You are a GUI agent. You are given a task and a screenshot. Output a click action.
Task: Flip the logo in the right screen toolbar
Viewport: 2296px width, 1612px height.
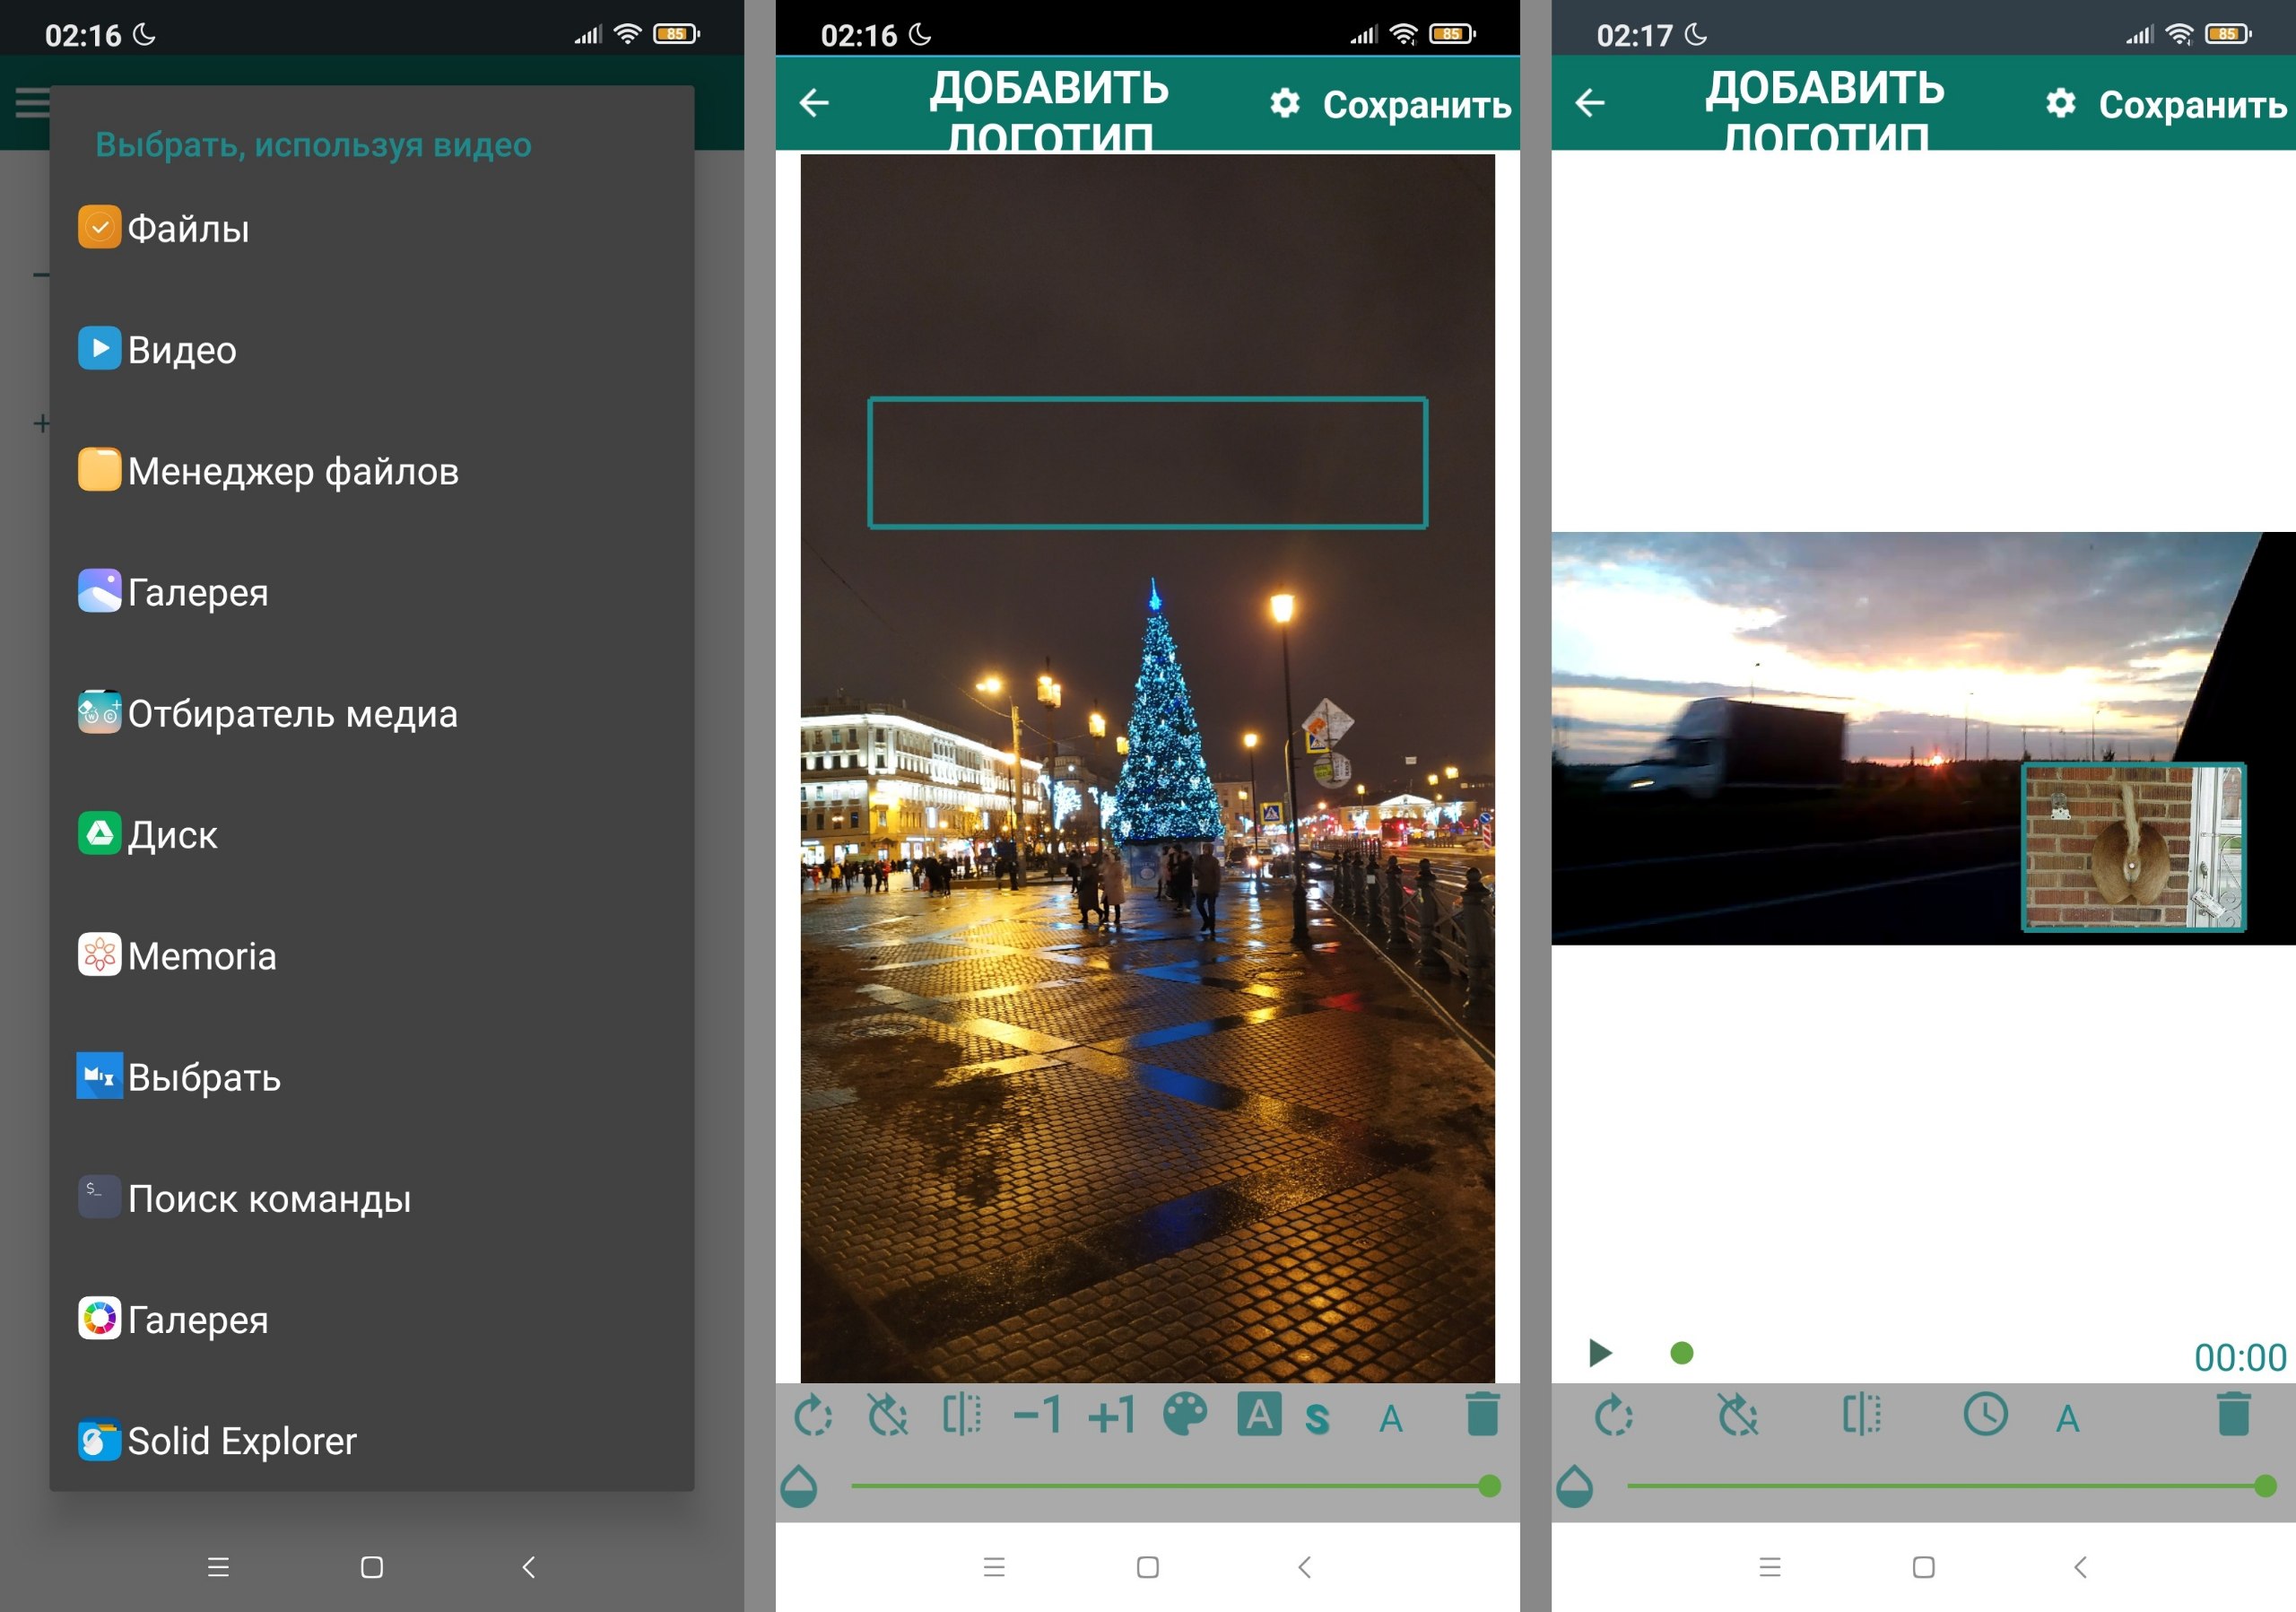pyautogui.click(x=1862, y=1415)
